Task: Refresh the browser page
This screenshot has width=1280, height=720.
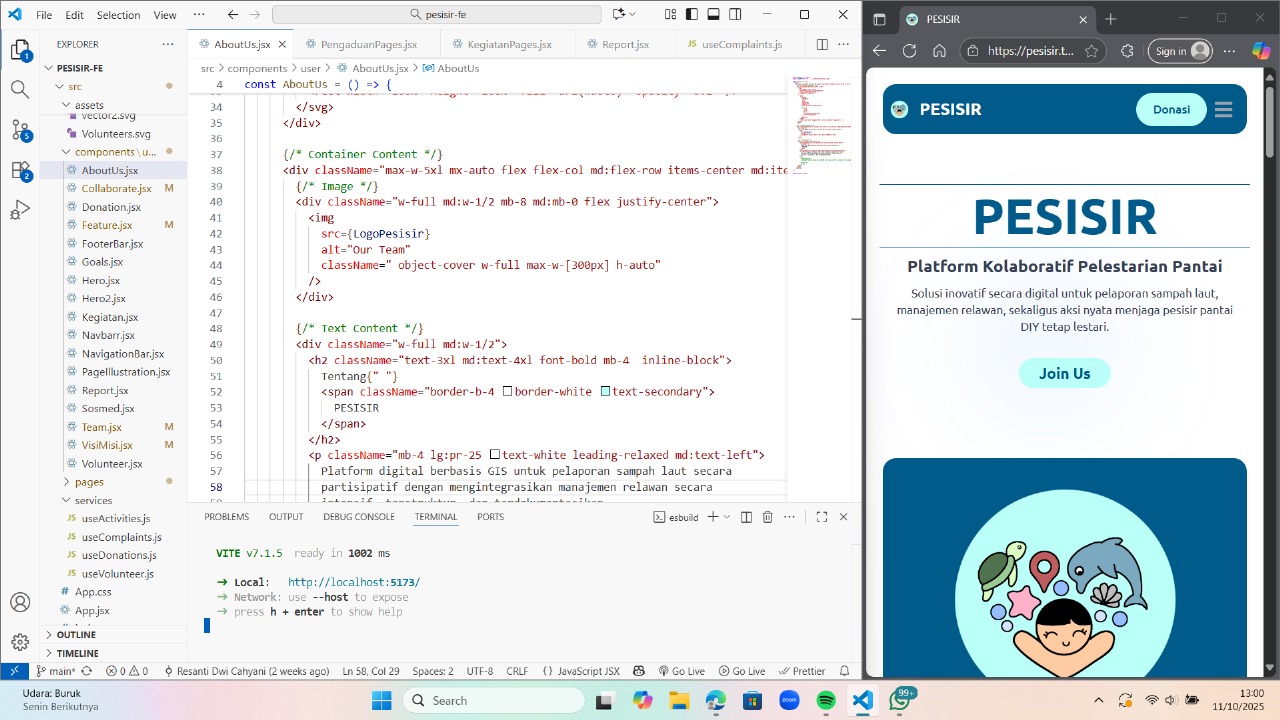Action: [909, 51]
